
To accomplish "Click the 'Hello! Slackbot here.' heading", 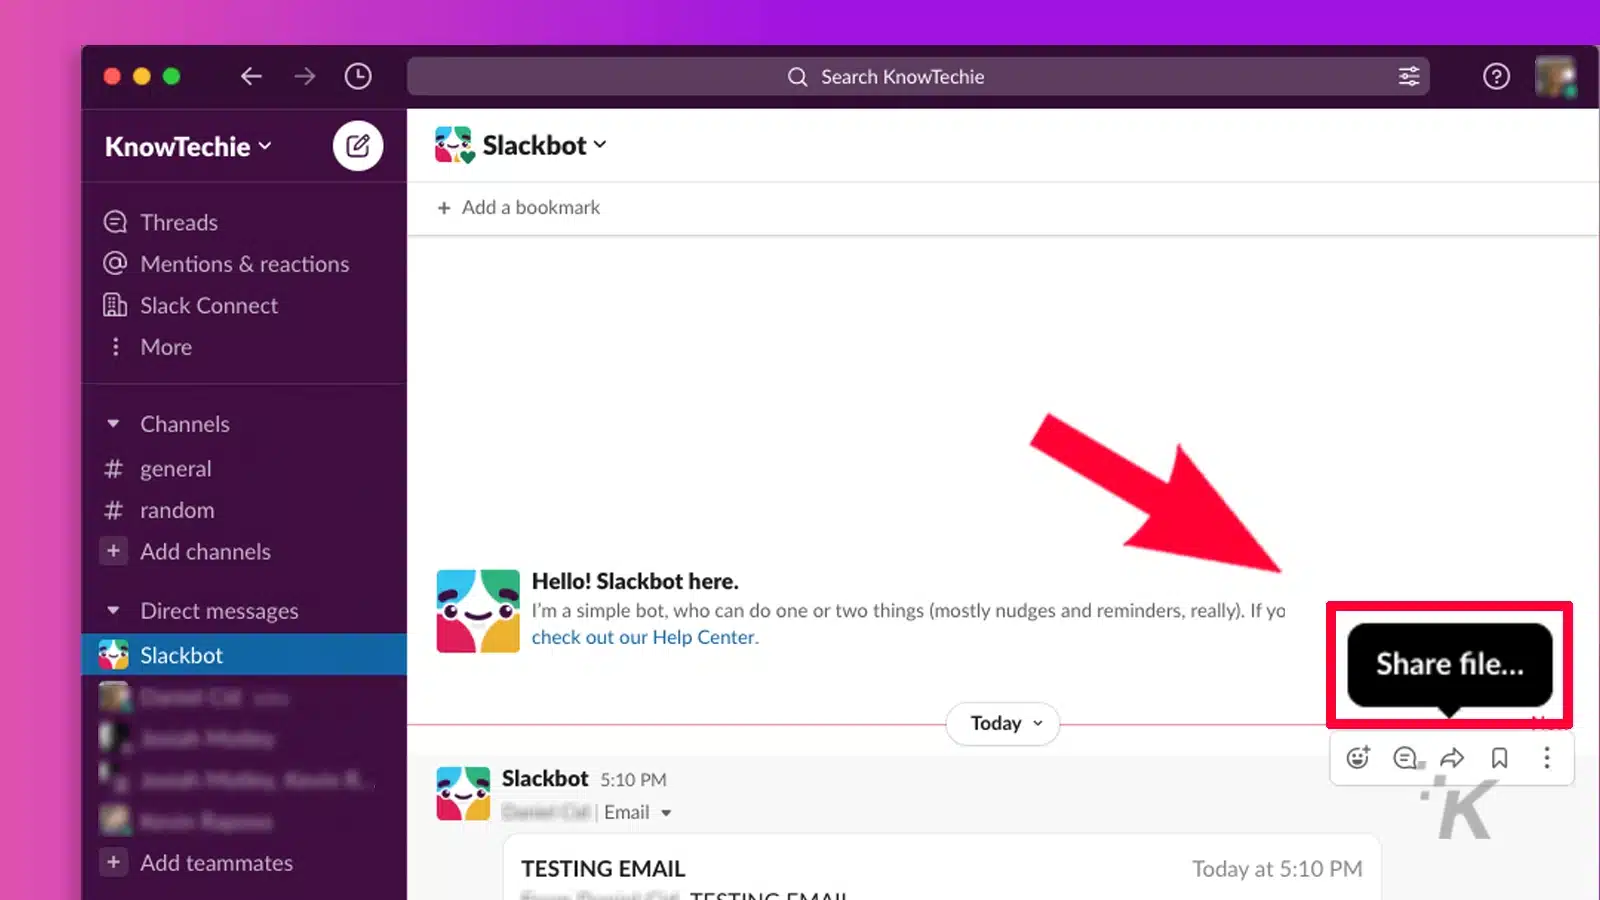I will click(635, 581).
